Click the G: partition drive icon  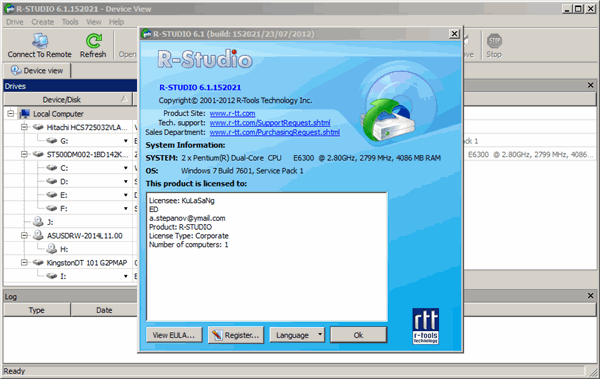tap(52, 141)
